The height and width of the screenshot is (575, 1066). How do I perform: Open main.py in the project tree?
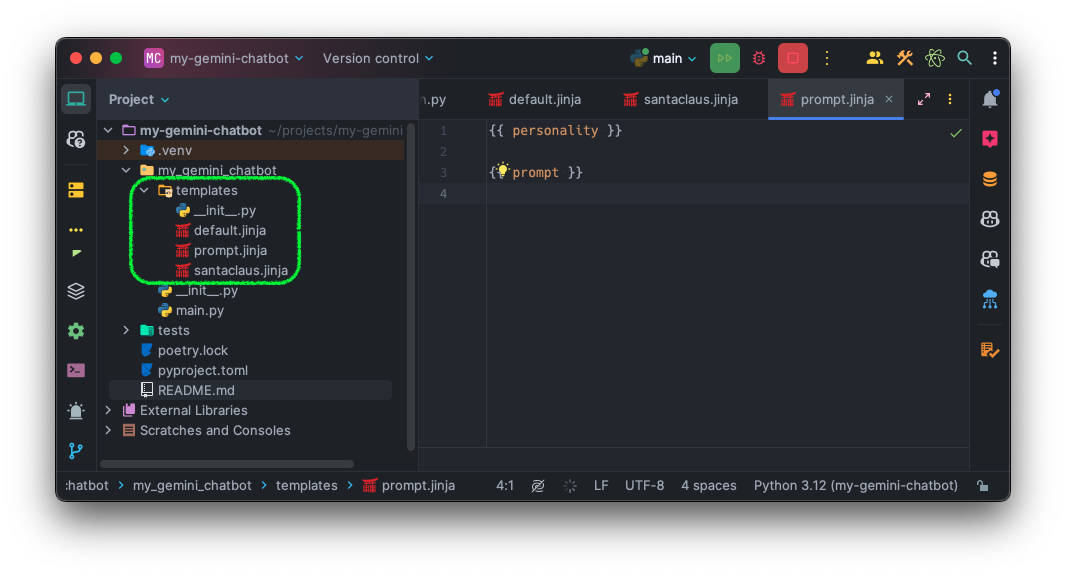[199, 310]
